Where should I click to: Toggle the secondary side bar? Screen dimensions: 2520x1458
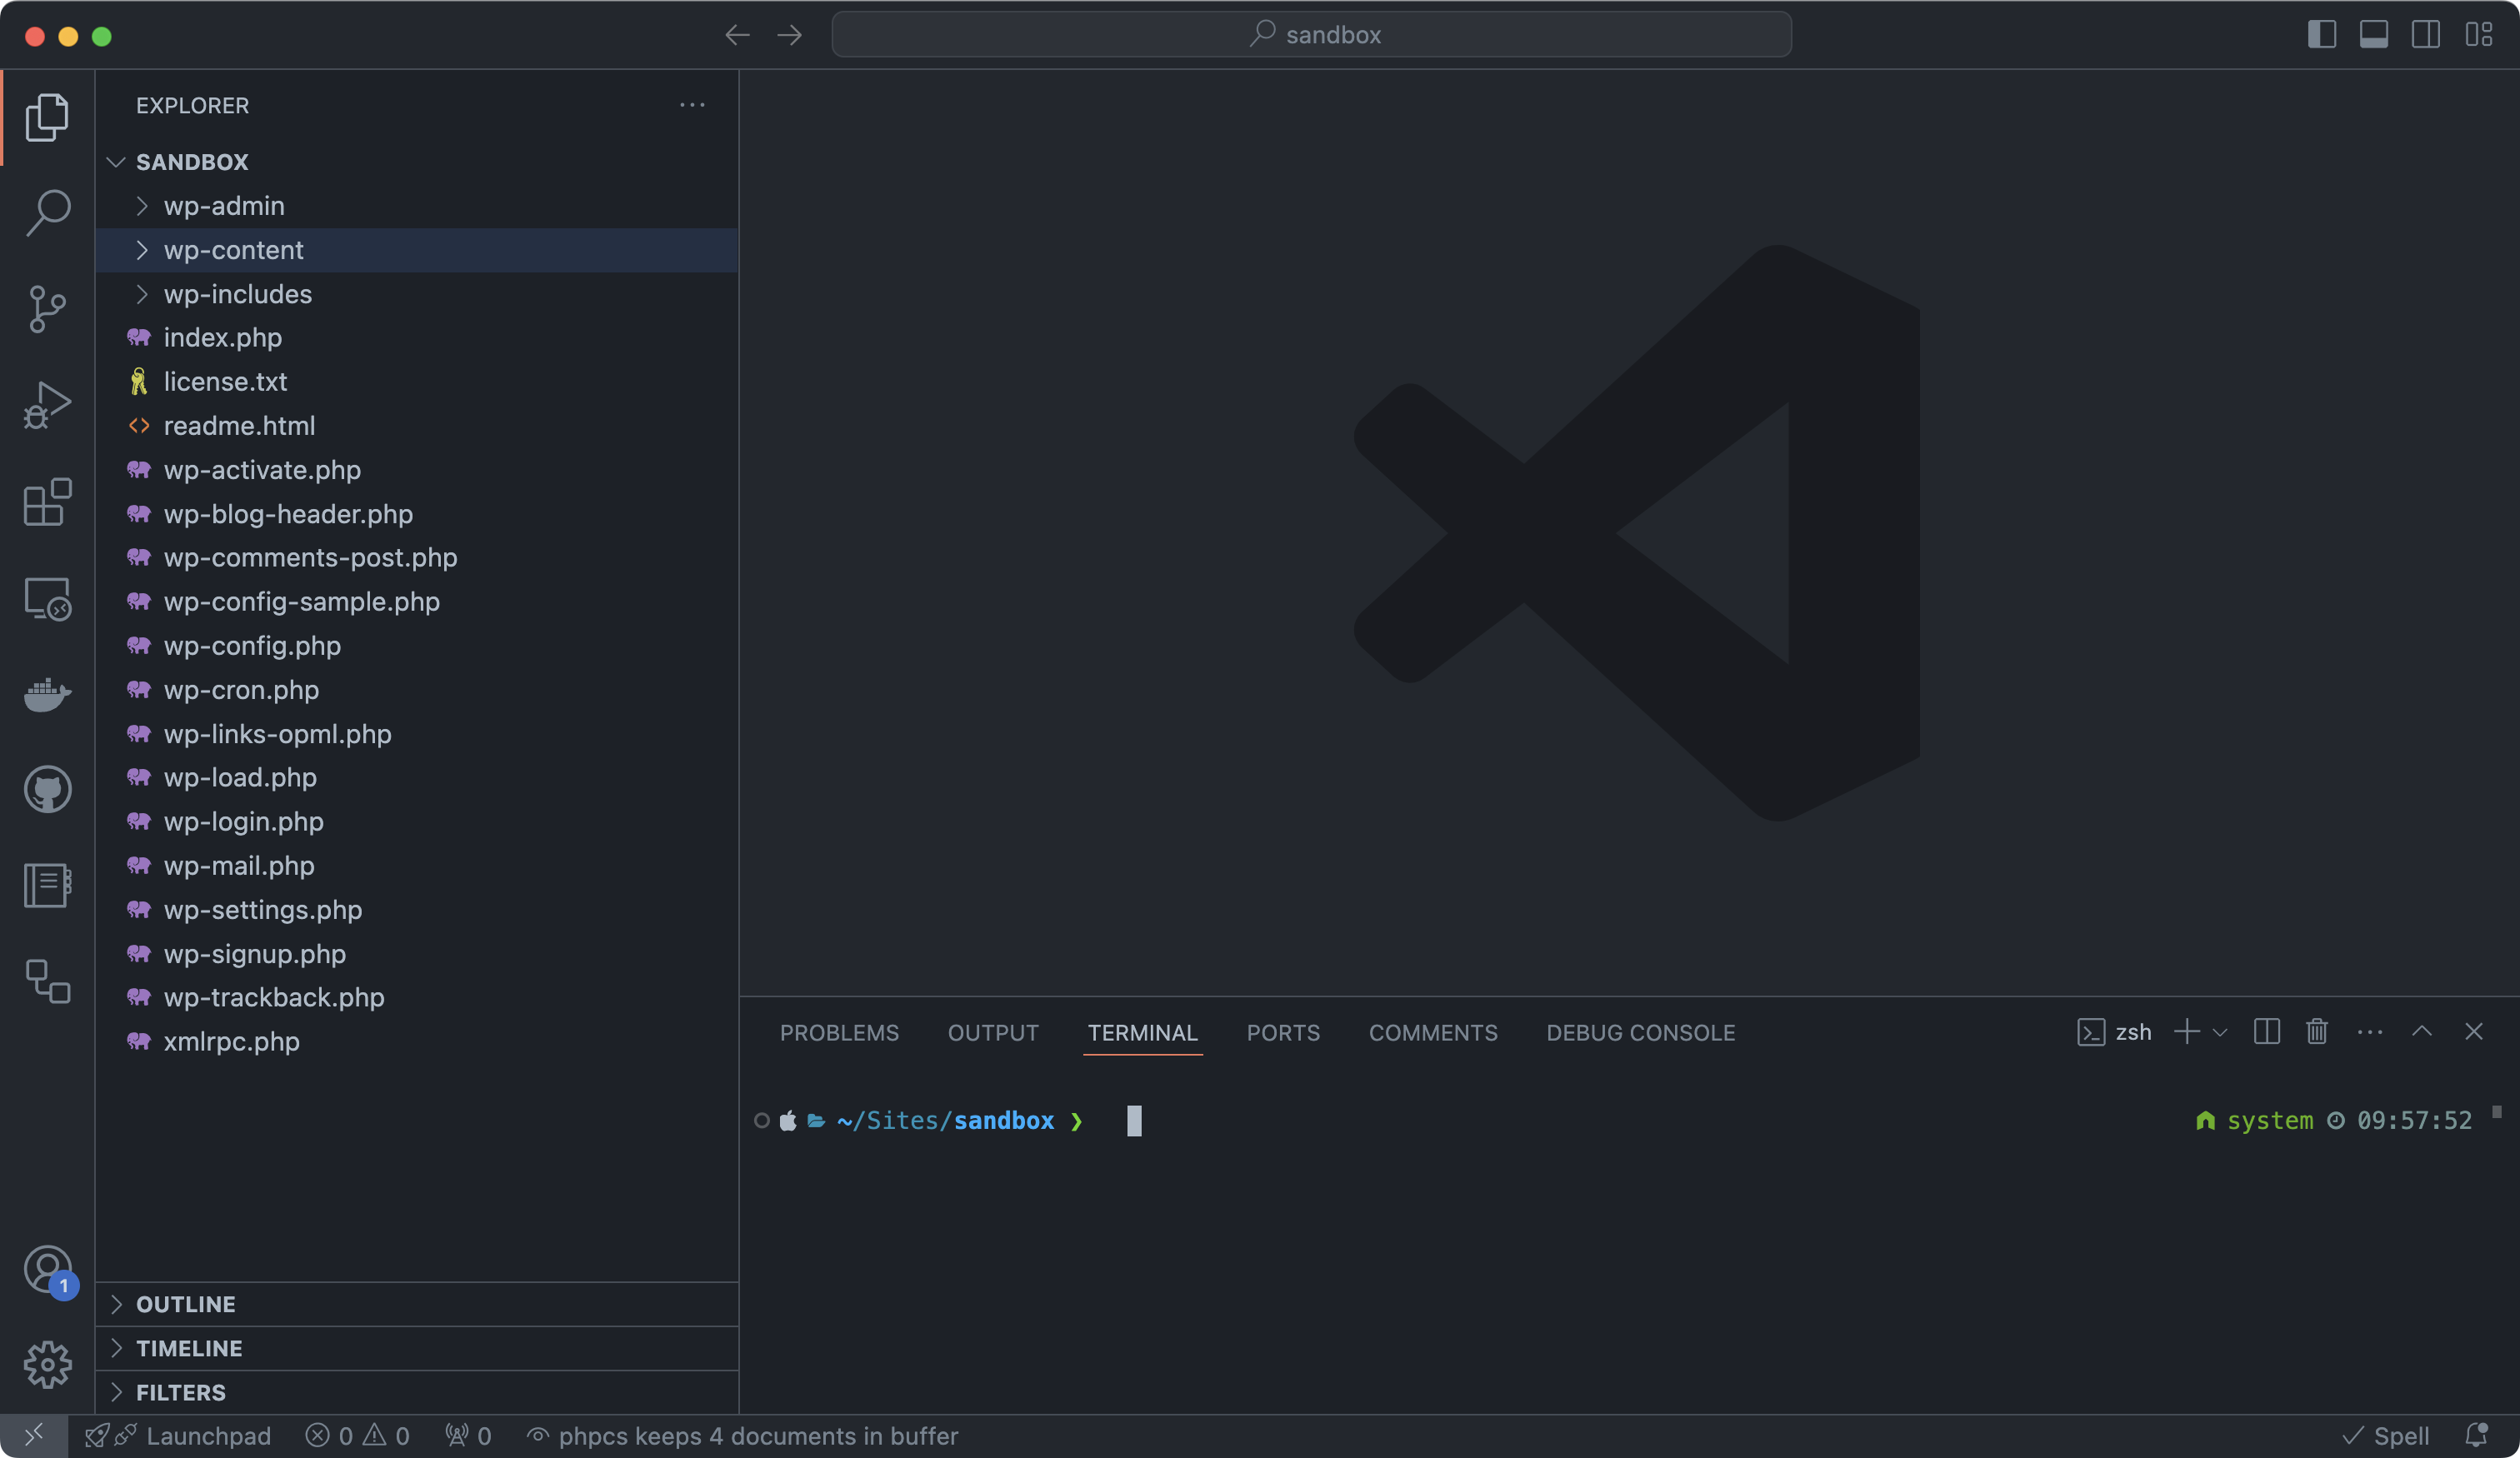point(2426,34)
